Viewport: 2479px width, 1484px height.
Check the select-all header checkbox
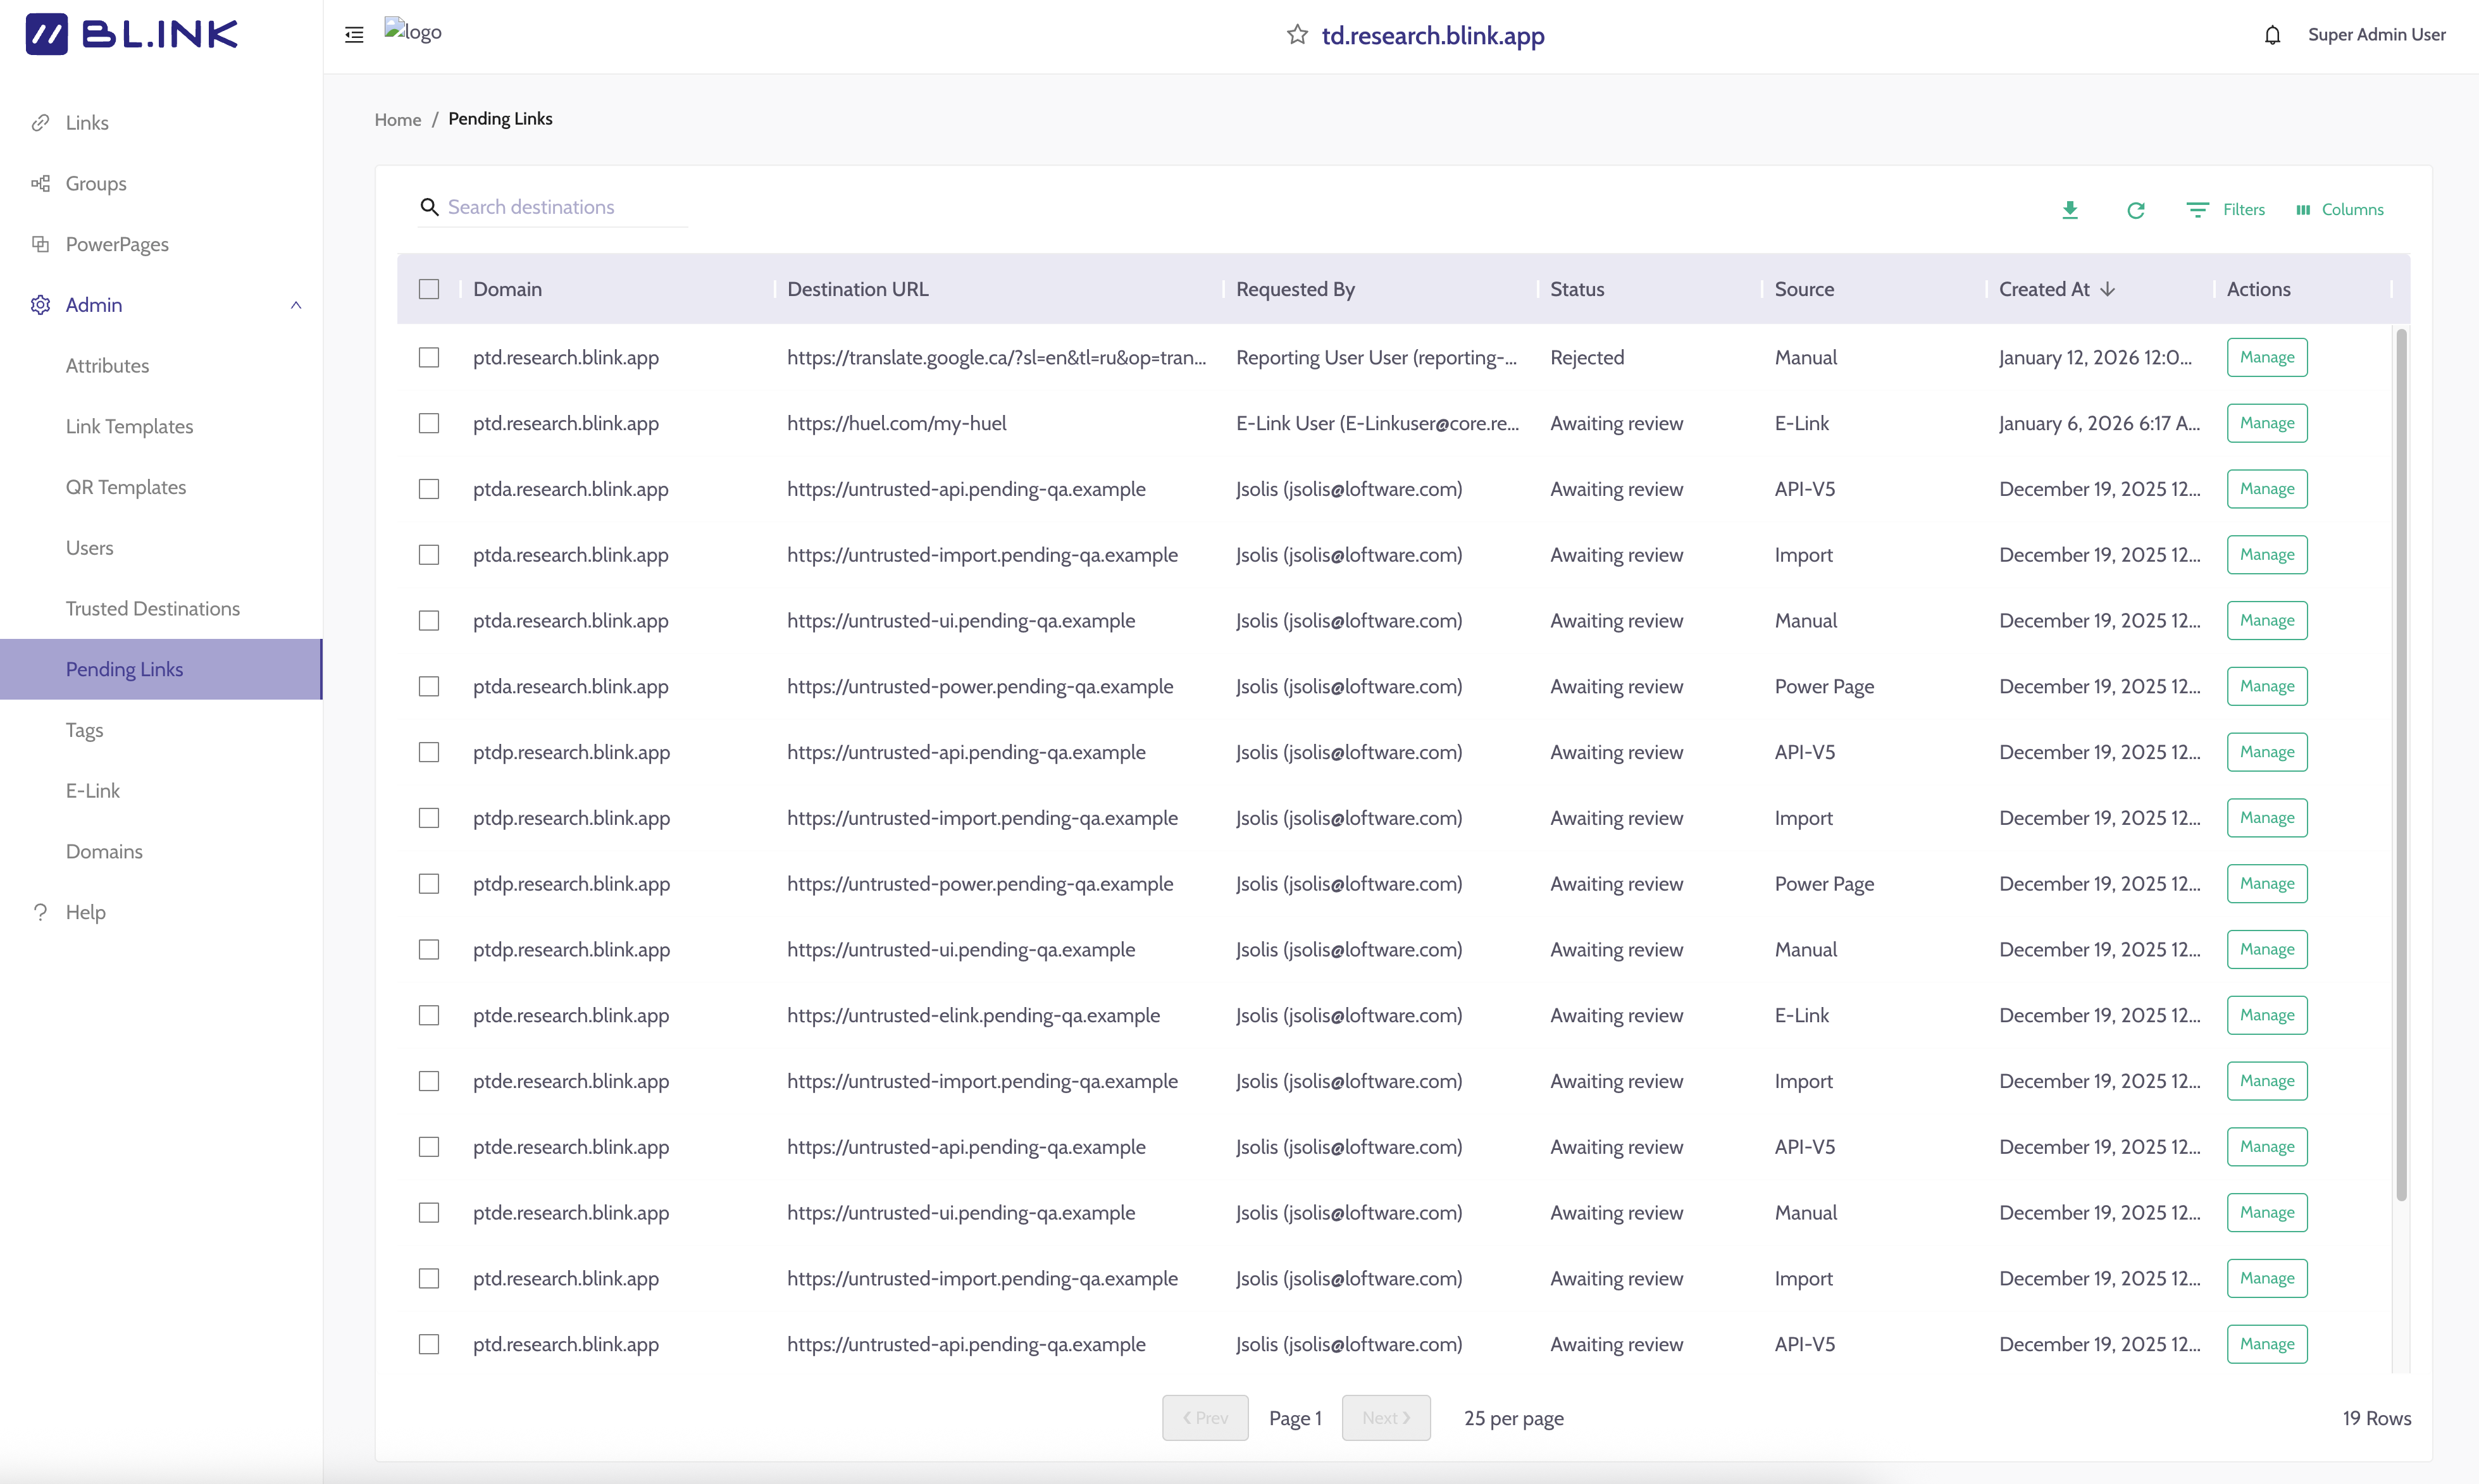[x=429, y=289]
